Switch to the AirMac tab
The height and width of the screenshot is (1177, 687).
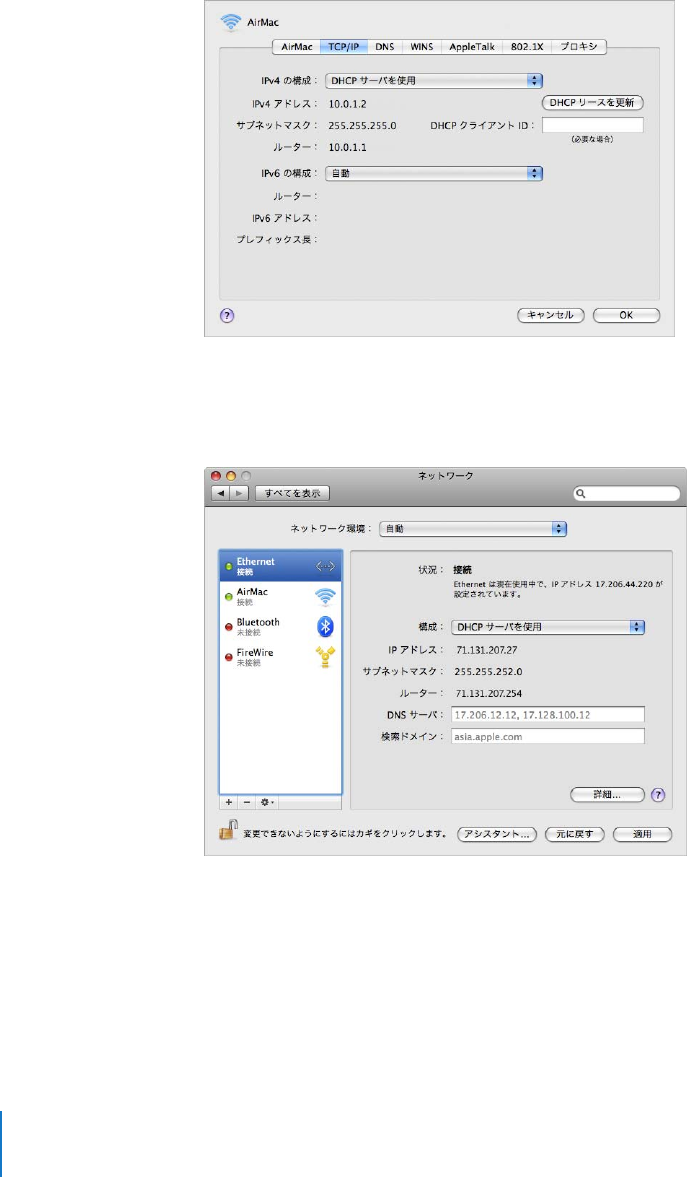point(297,47)
